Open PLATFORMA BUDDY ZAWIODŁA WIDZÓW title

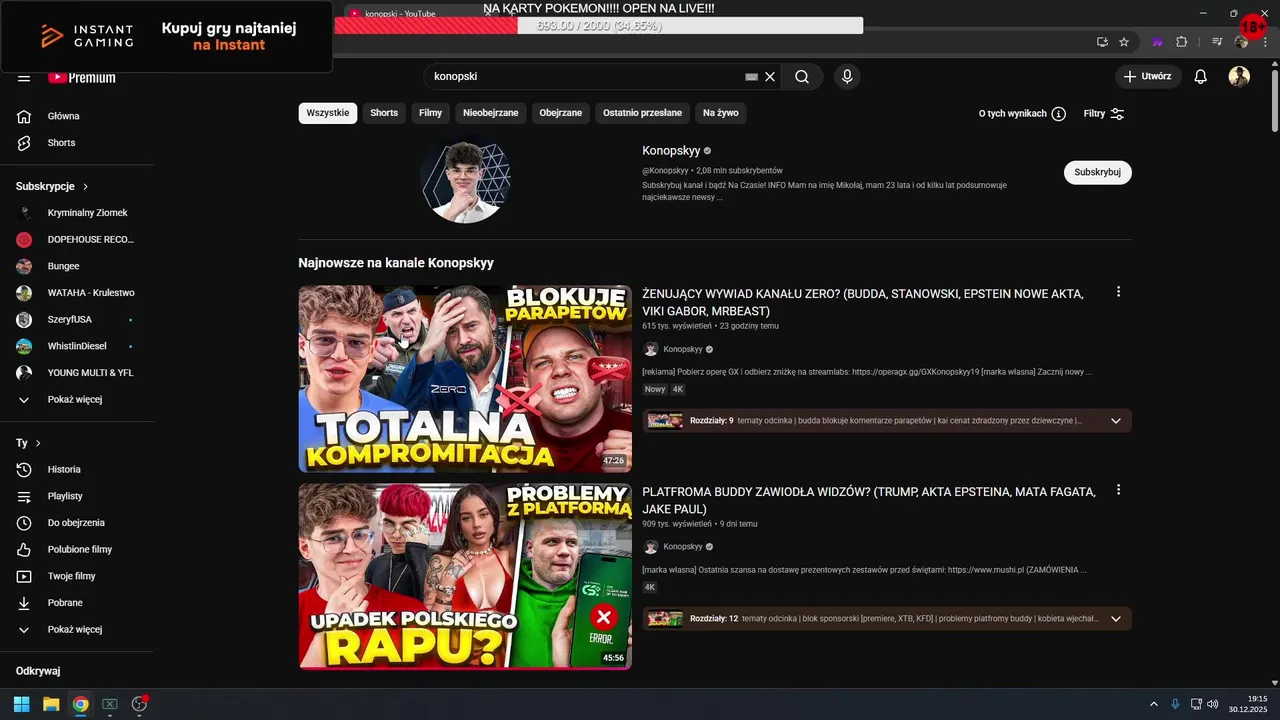click(869, 500)
